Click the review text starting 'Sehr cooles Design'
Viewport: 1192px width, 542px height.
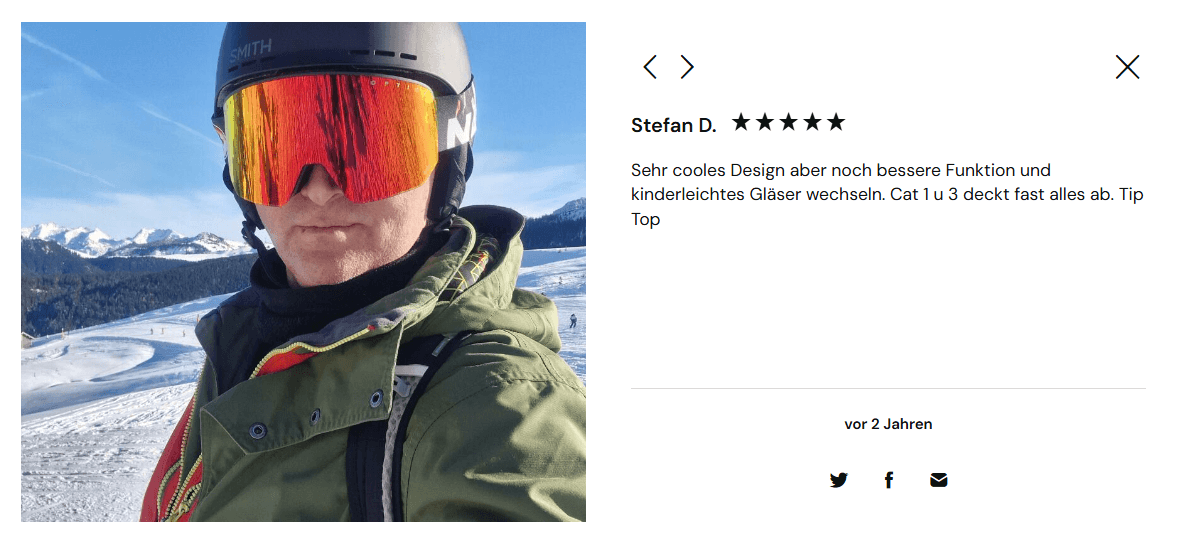pyautogui.click(x=887, y=195)
